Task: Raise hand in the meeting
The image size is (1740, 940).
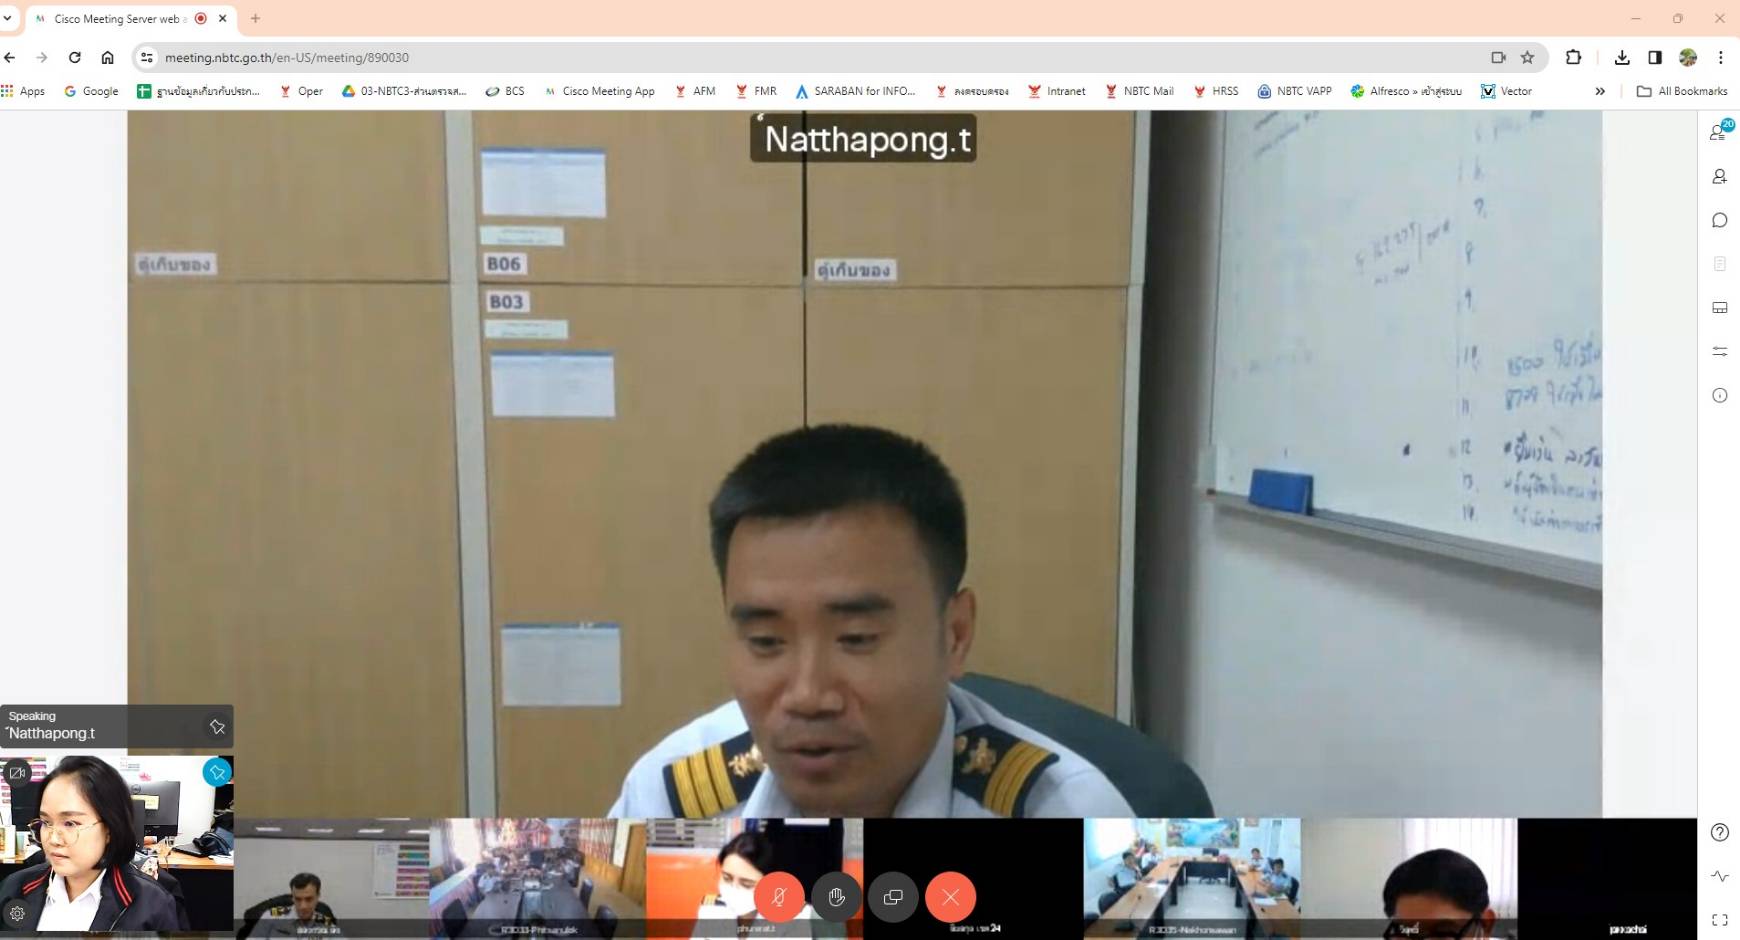Action: click(837, 897)
